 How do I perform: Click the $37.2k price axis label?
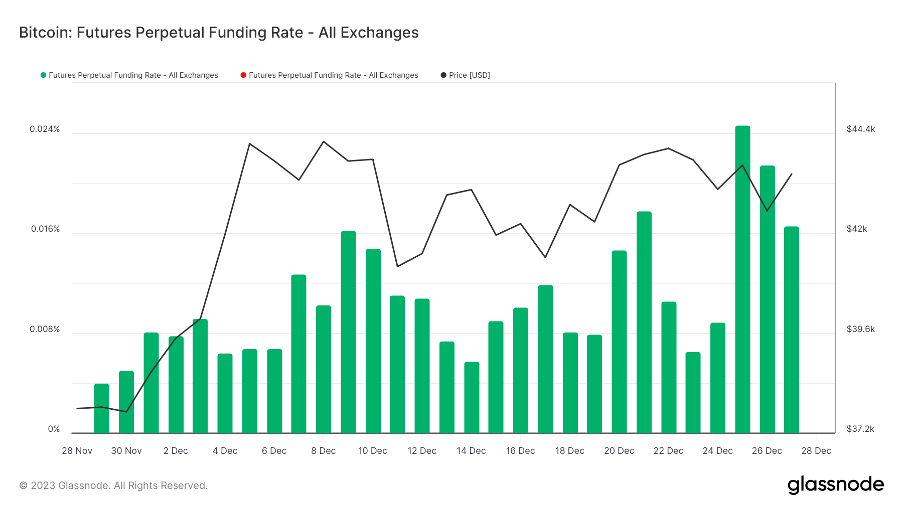(861, 429)
